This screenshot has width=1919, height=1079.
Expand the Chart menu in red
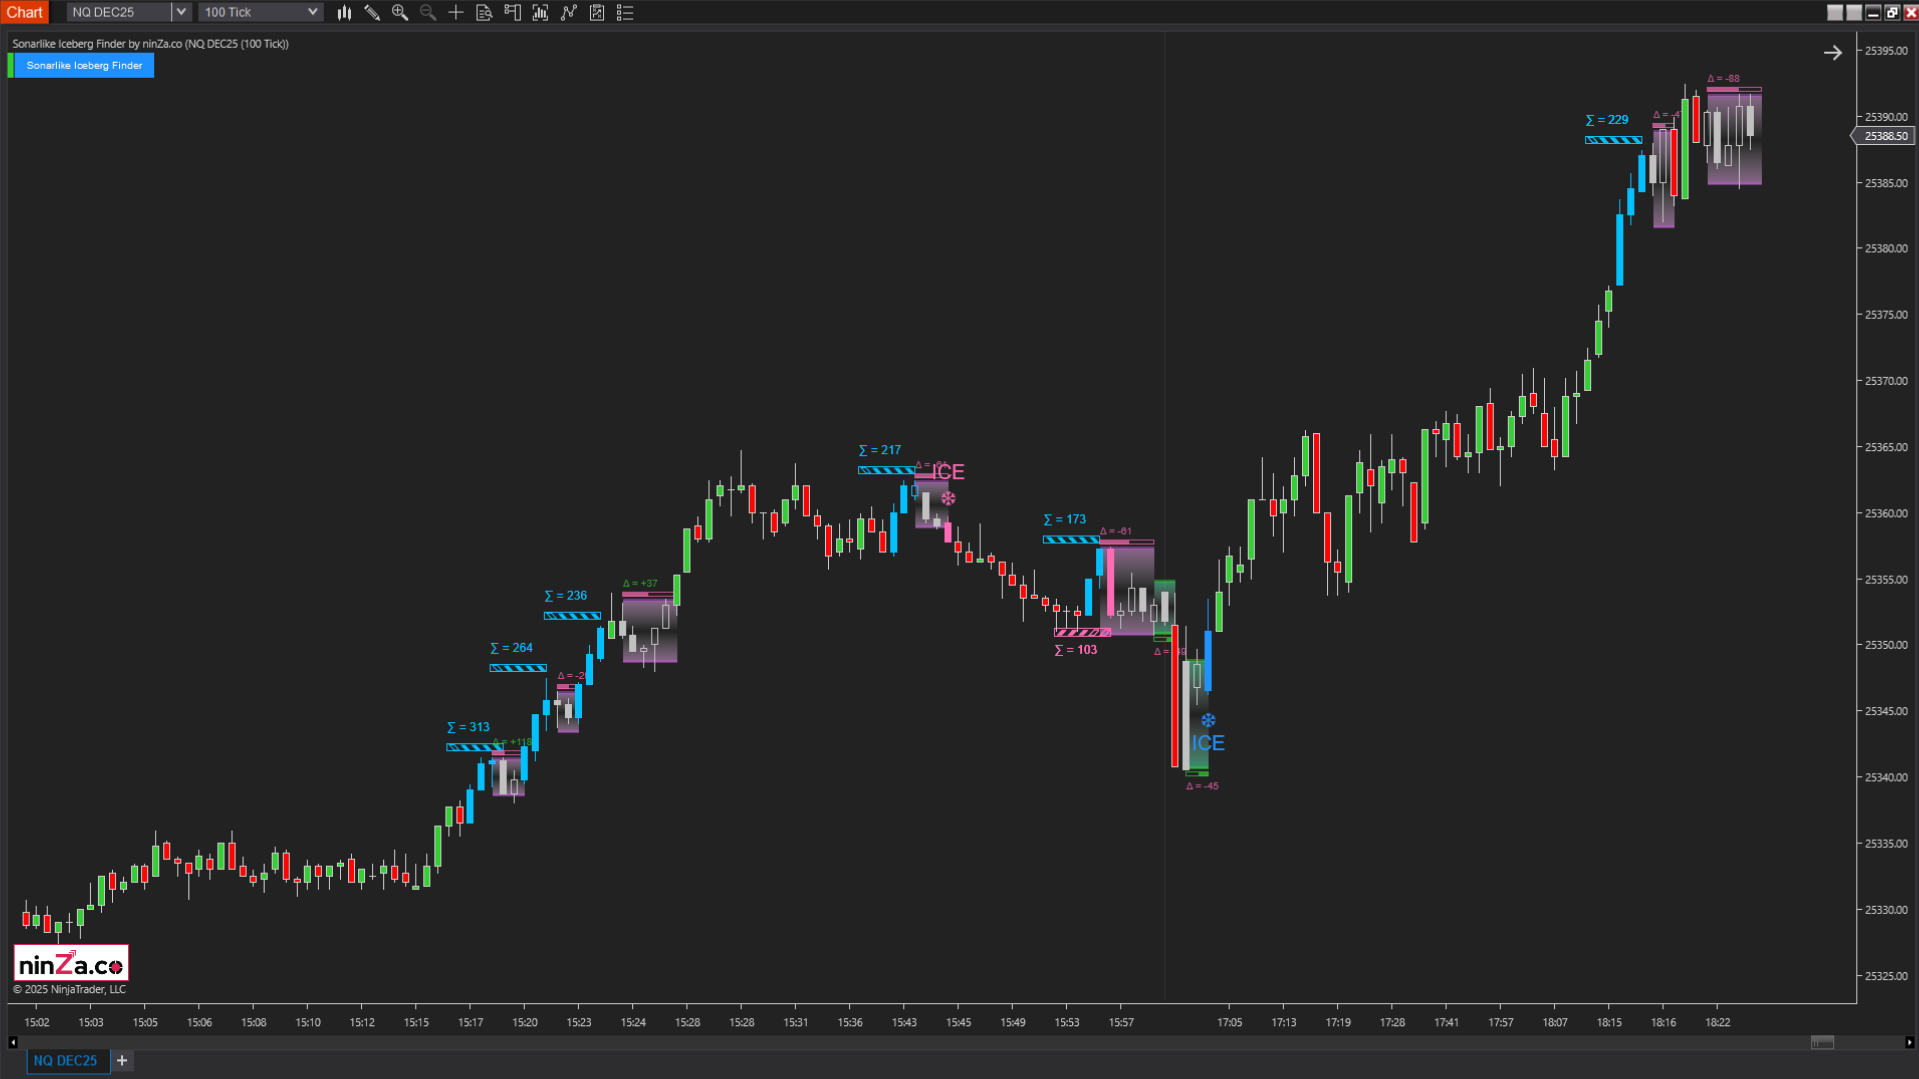pos(25,12)
